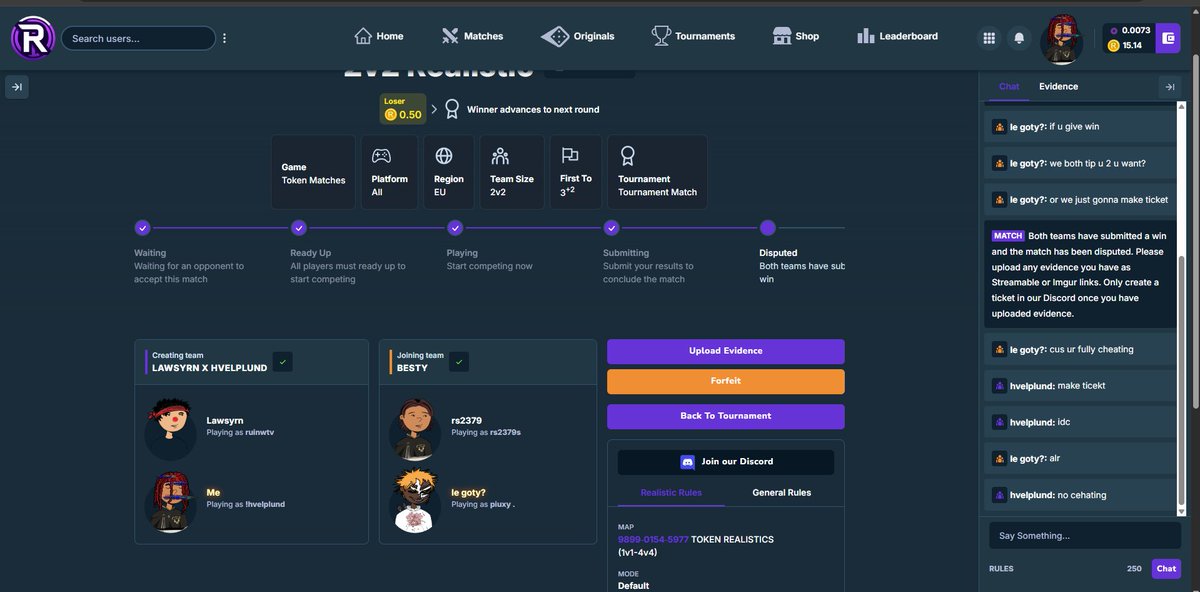Click the First To flag icon
The image size is (1200, 592).
(570, 155)
